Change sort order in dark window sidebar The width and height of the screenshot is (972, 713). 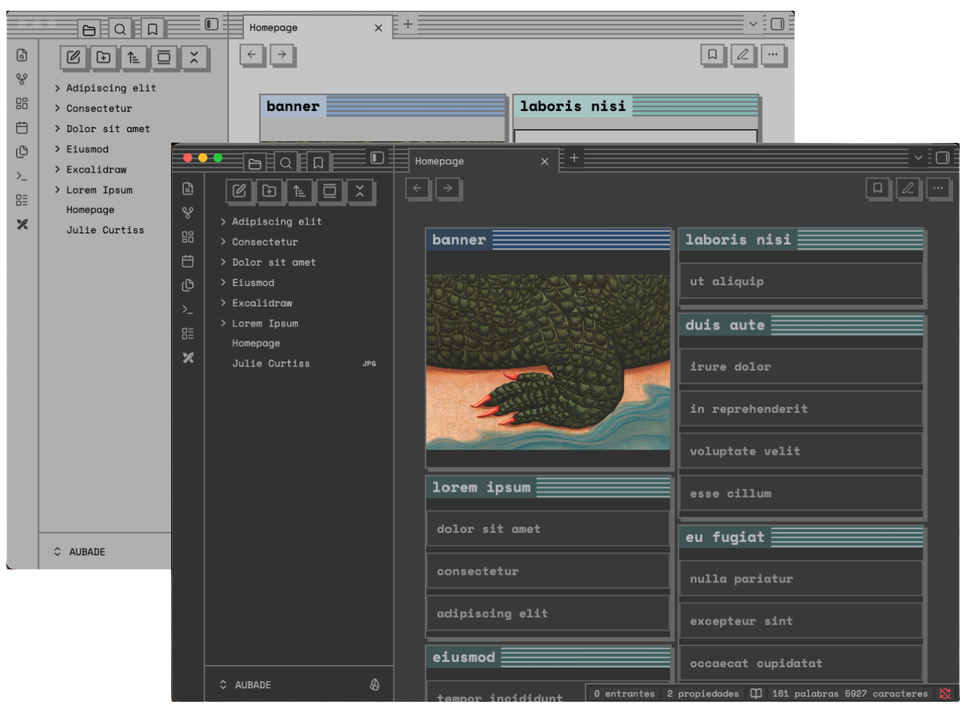point(299,191)
